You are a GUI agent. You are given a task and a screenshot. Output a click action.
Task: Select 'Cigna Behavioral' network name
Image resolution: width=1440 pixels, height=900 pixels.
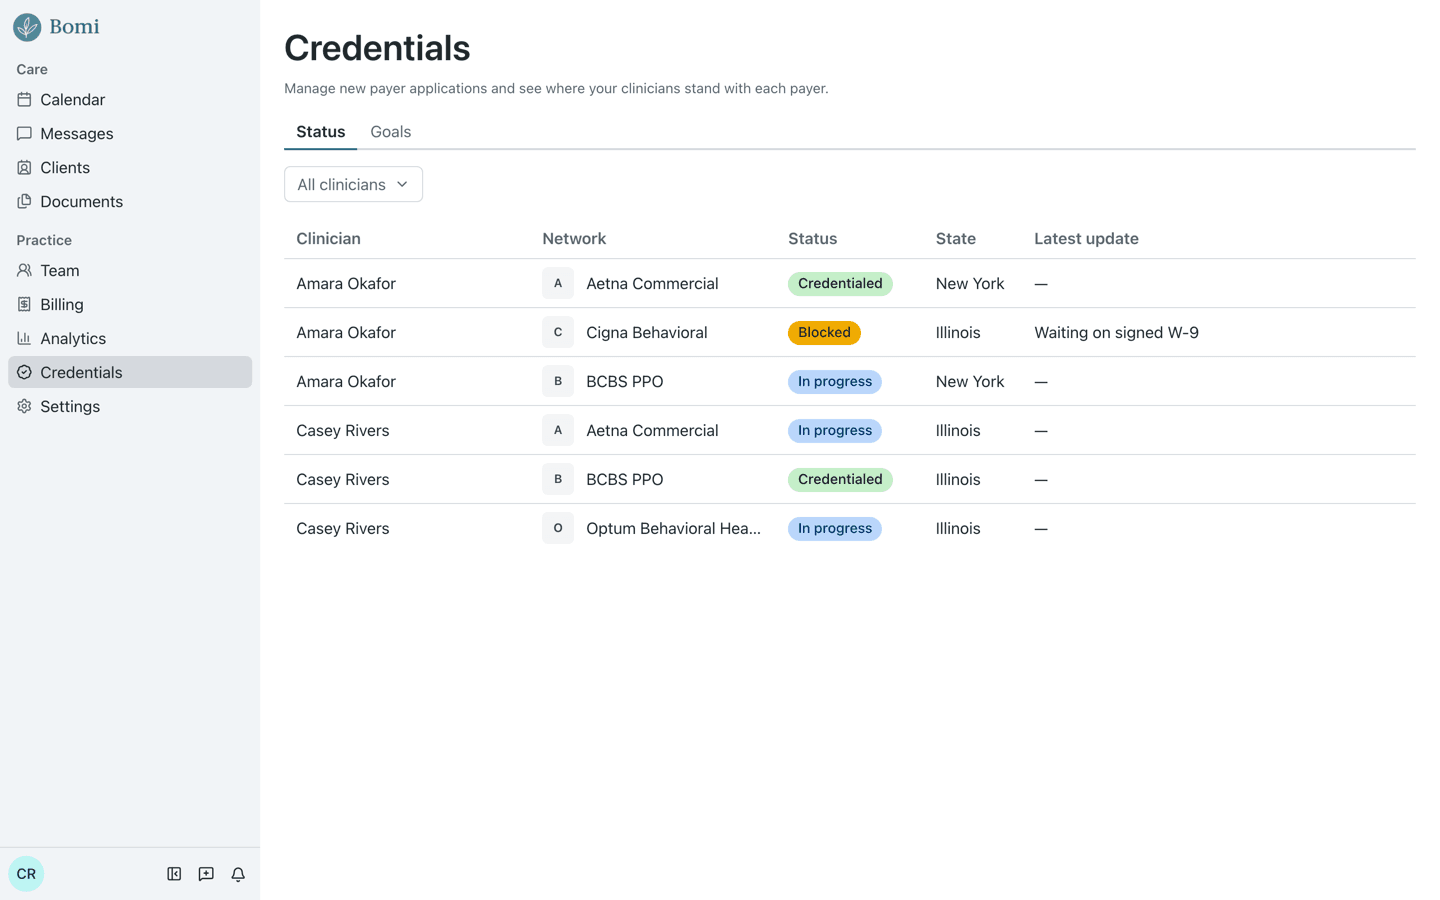pos(647,333)
